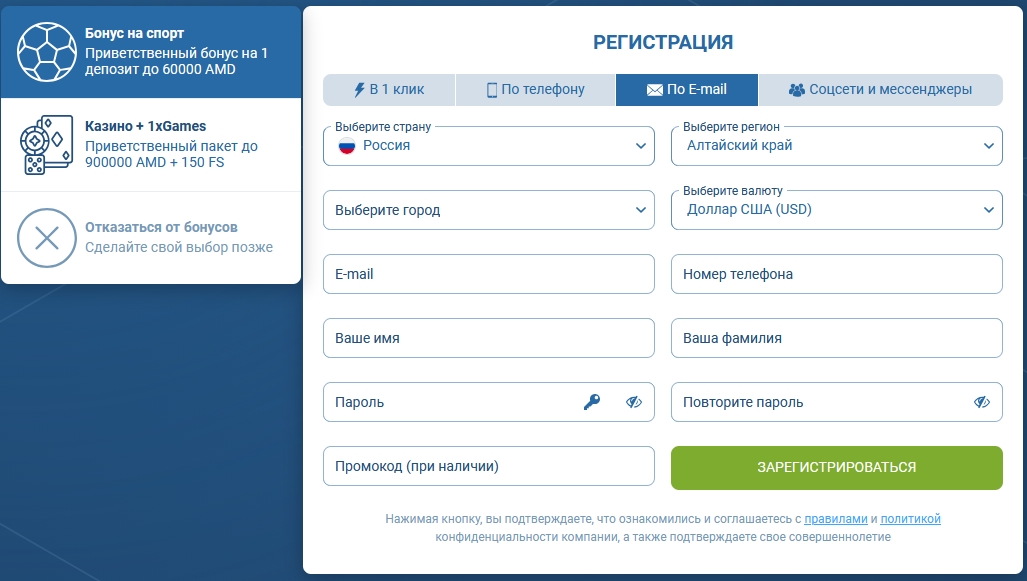
Task: Generate a password with the key icon
Action: (591, 401)
